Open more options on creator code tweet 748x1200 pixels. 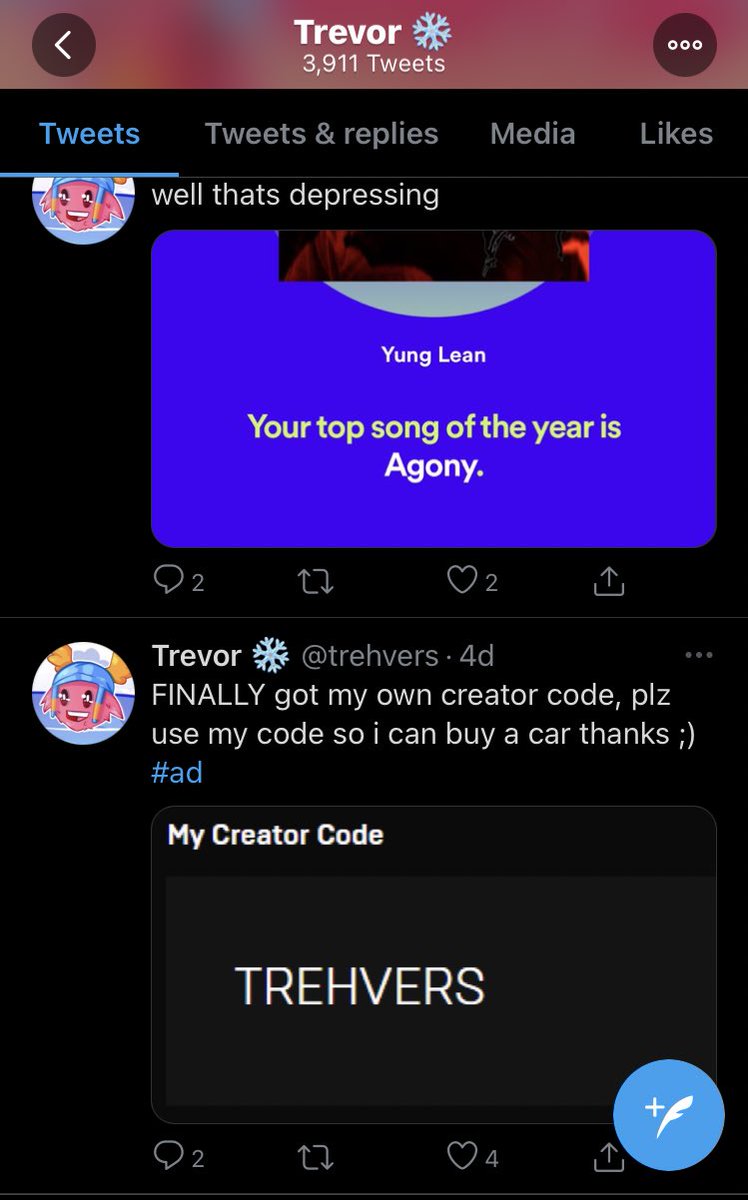pos(699,655)
